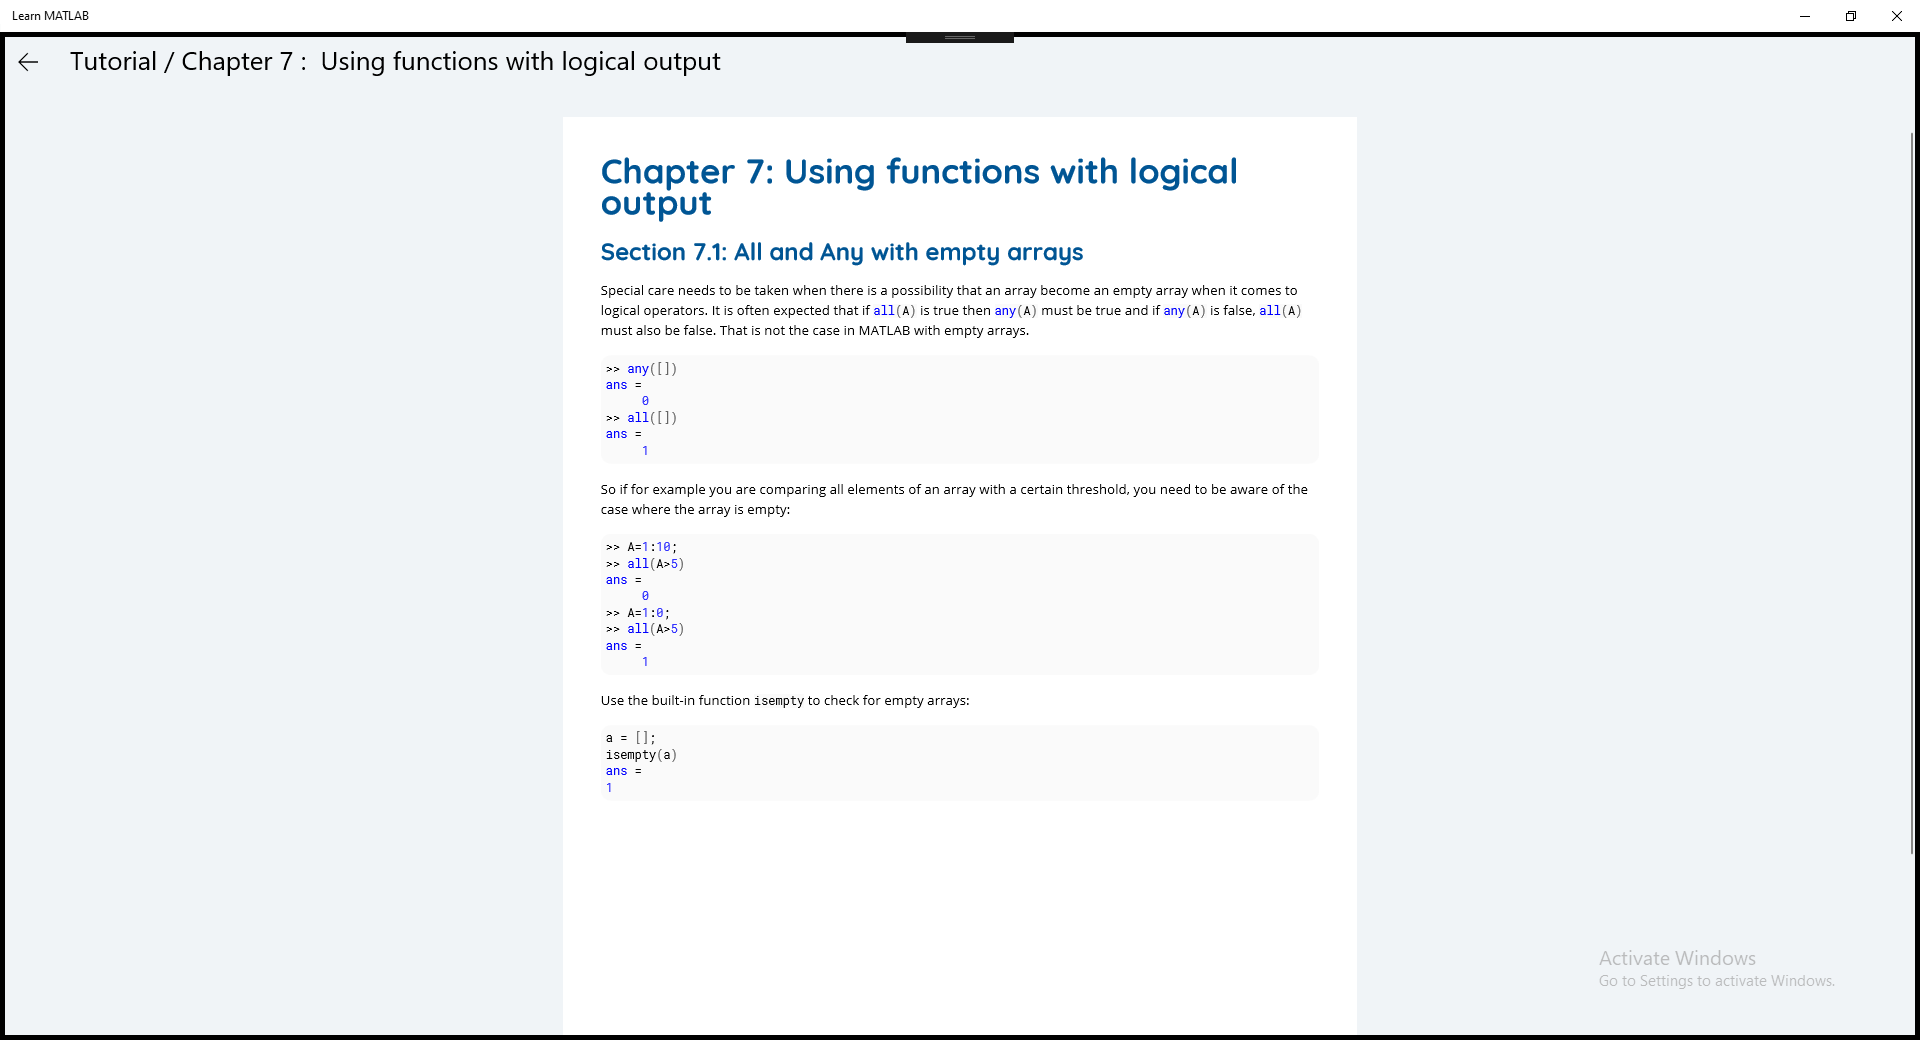Restore down the application window
The image size is (1920, 1040).
(x=1851, y=16)
